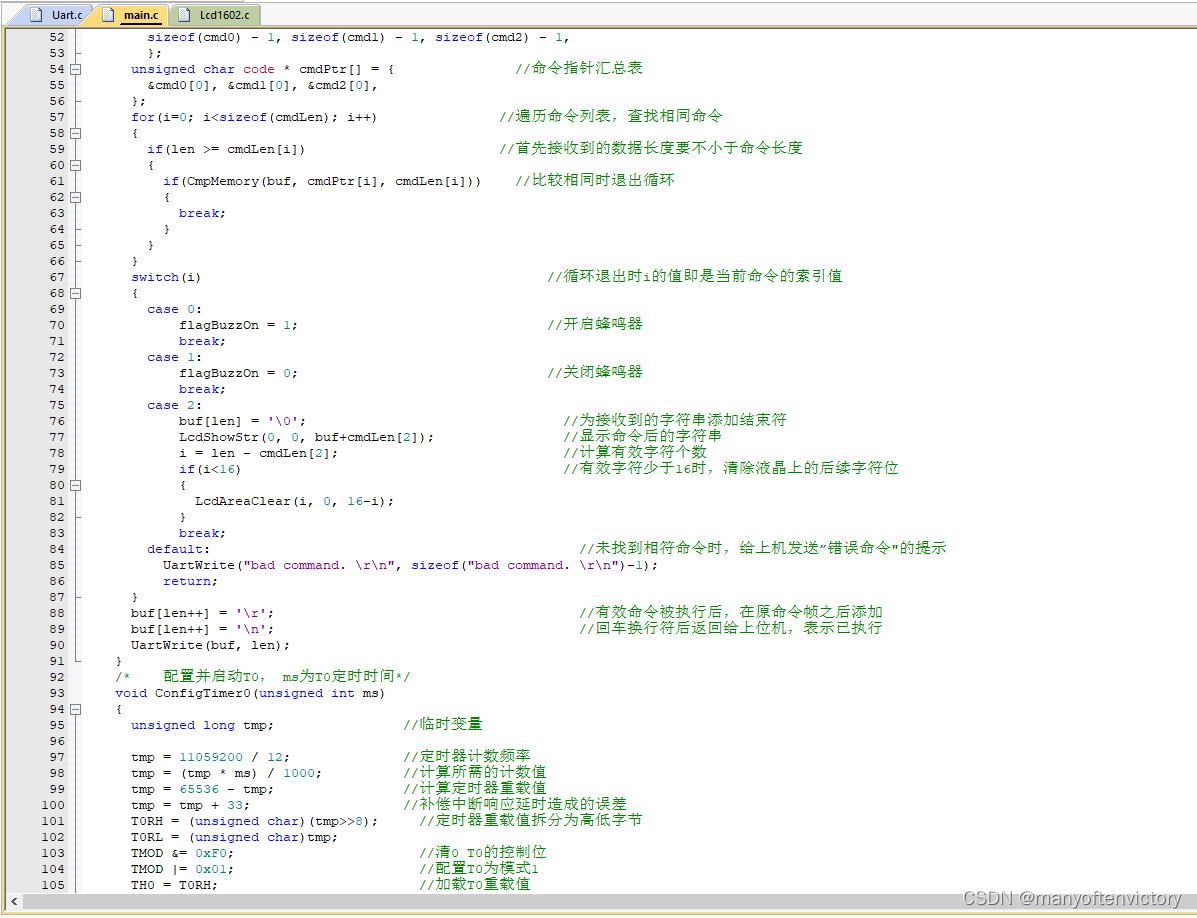Click on 'i = len - cmdLen[2];' line
This screenshot has height=918, width=1197.
(258, 454)
